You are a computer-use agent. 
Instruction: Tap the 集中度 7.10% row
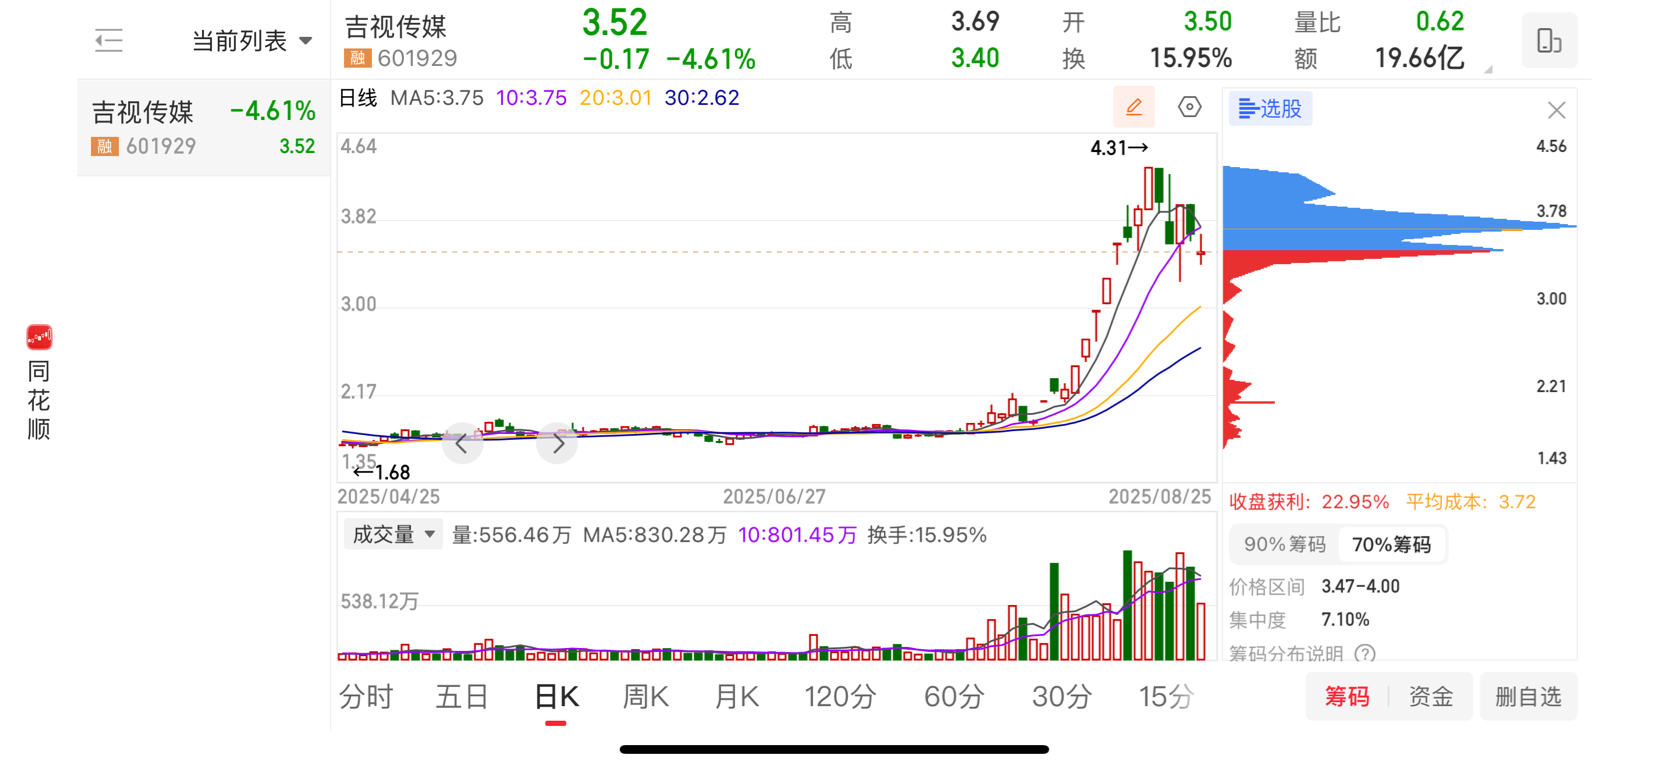click(x=1299, y=620)
